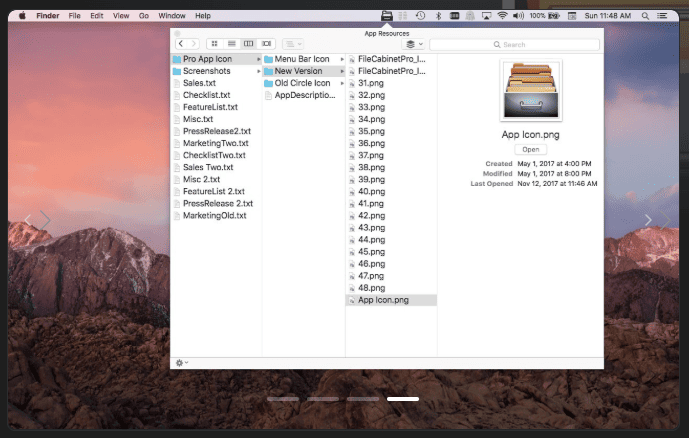Select ChecklistTwo.txt file
The height and width of the screenshot is (438, 689).
(216, 155)
